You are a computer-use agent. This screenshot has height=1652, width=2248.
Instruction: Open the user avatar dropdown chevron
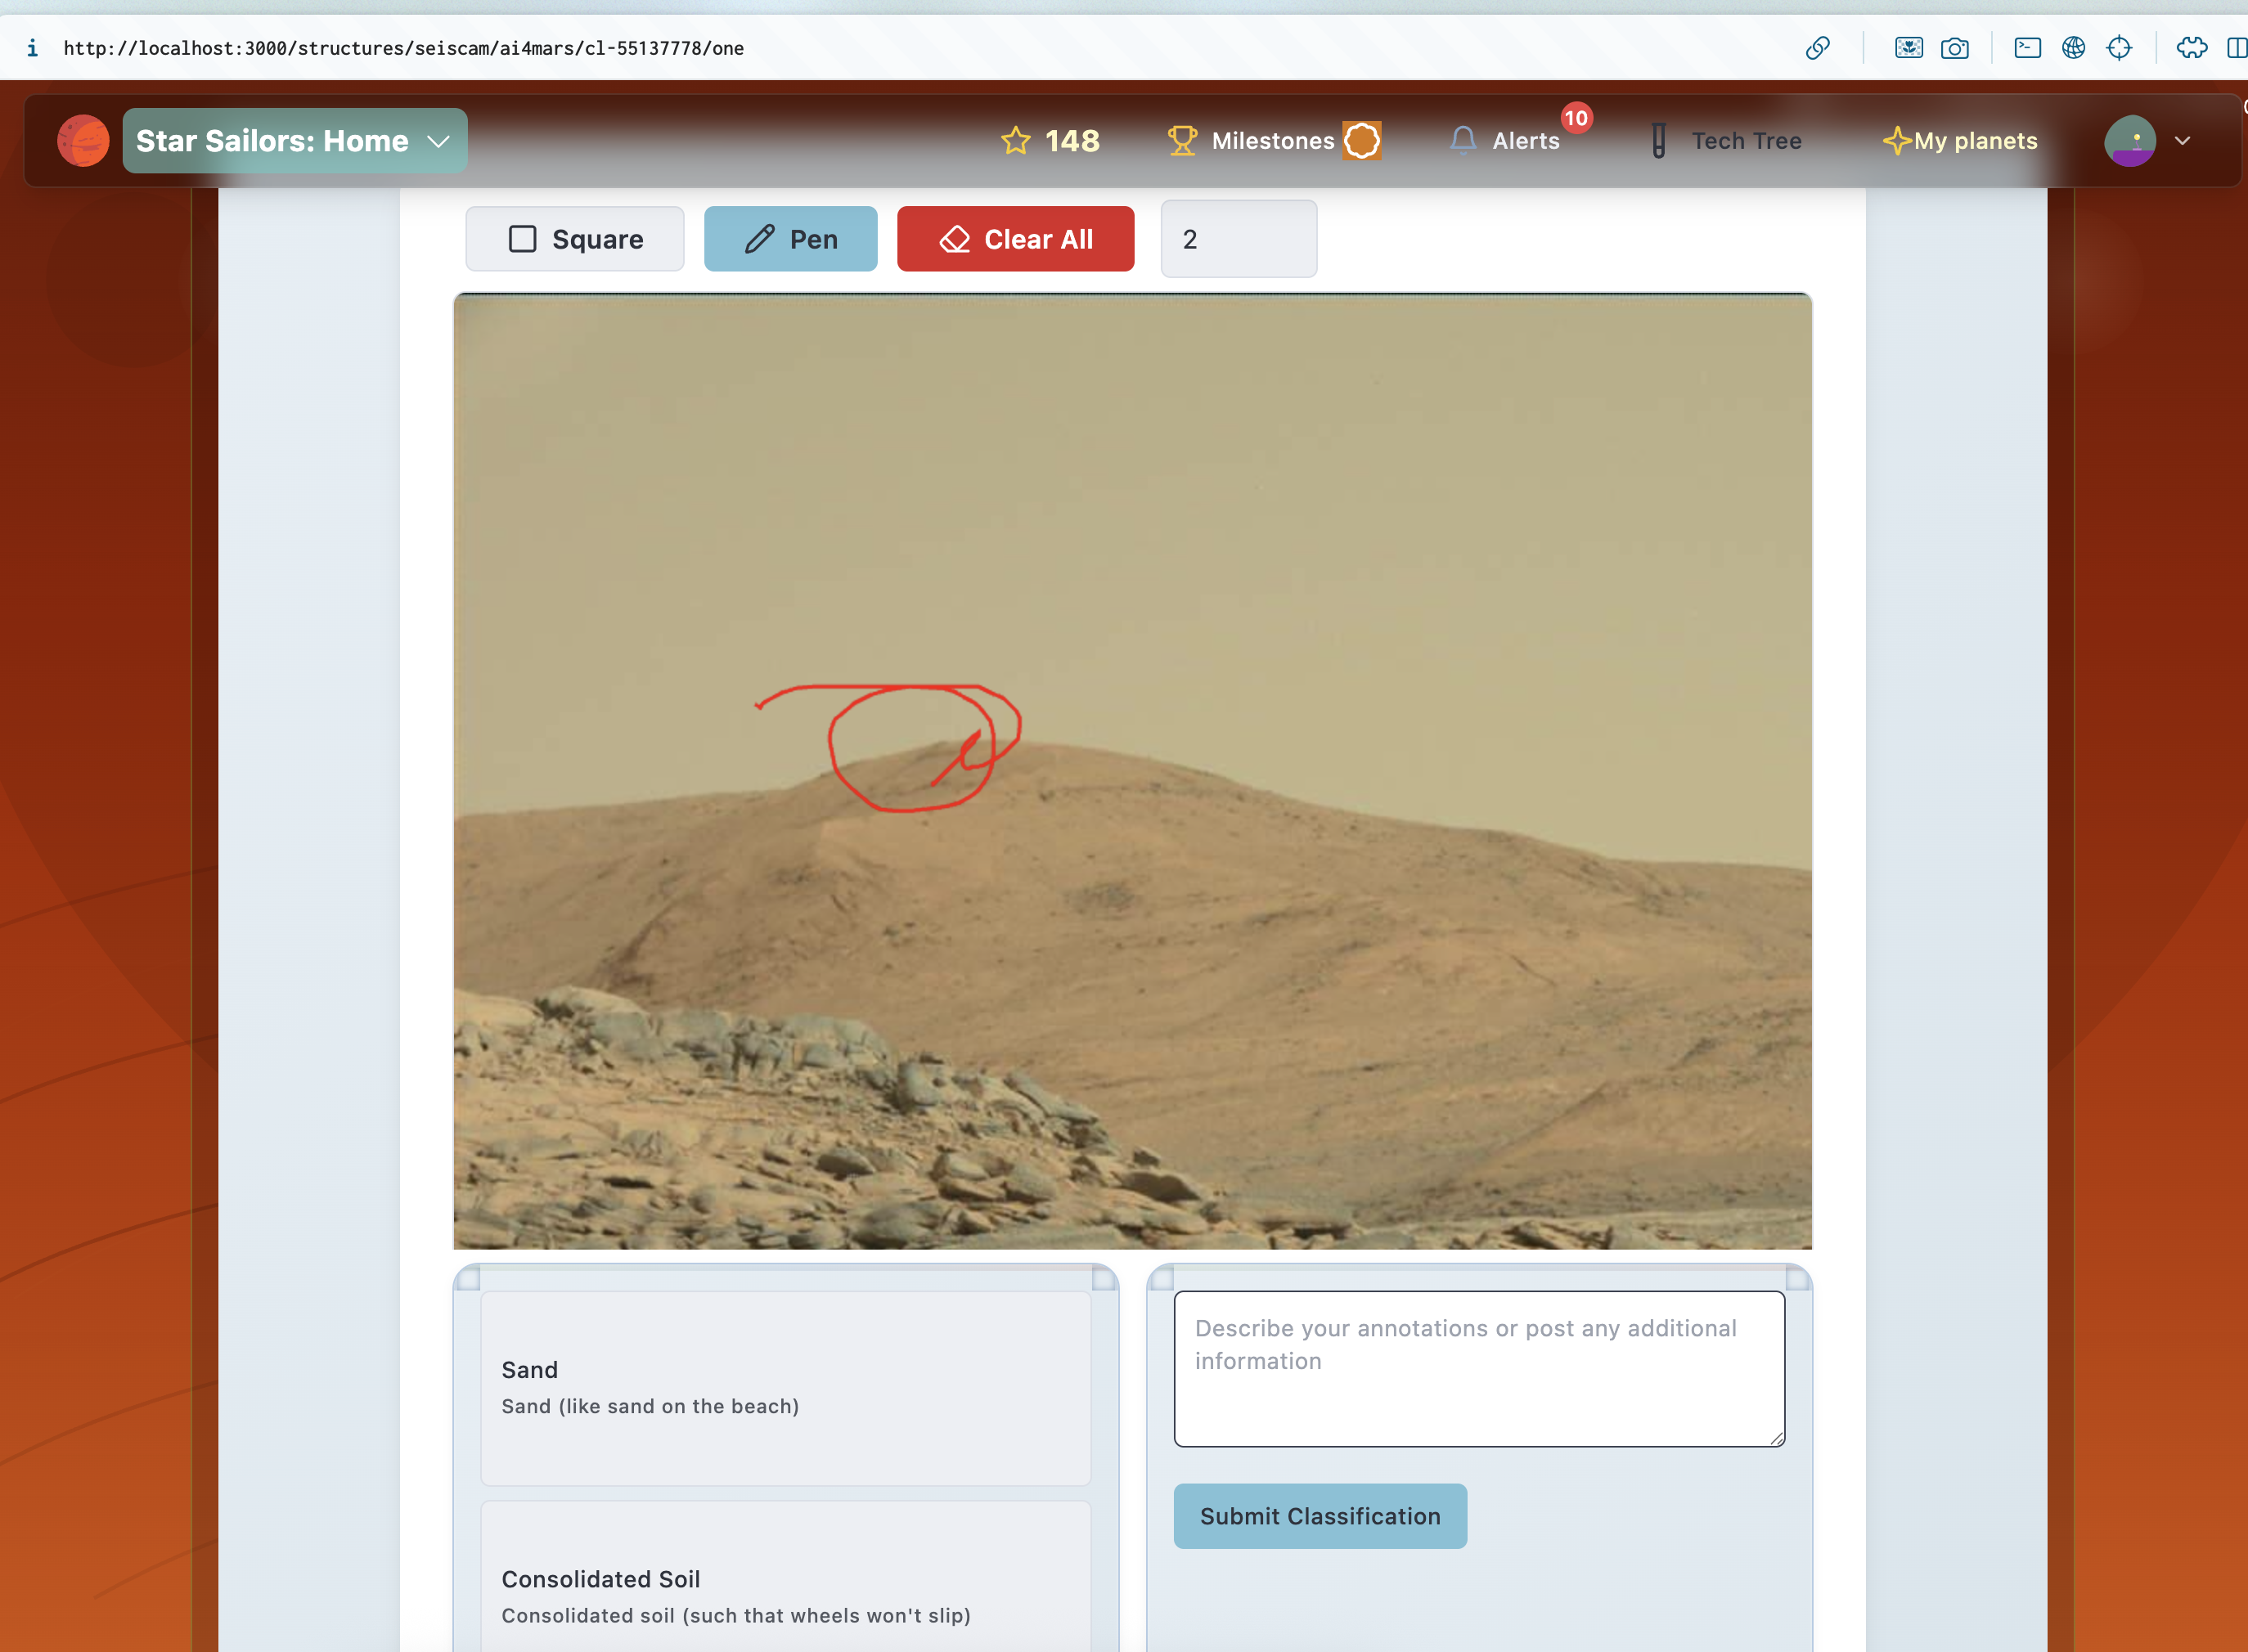[x=2182, y=141]
